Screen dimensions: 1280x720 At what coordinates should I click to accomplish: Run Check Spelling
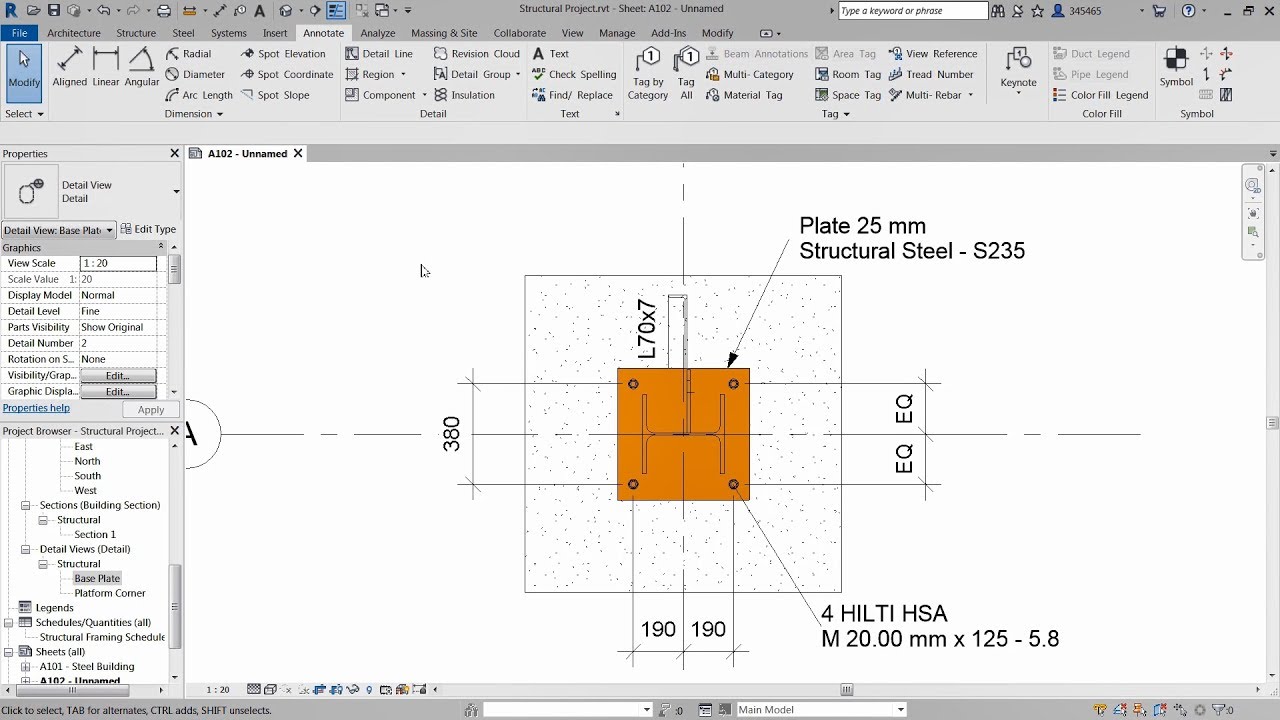click(574, 74)
